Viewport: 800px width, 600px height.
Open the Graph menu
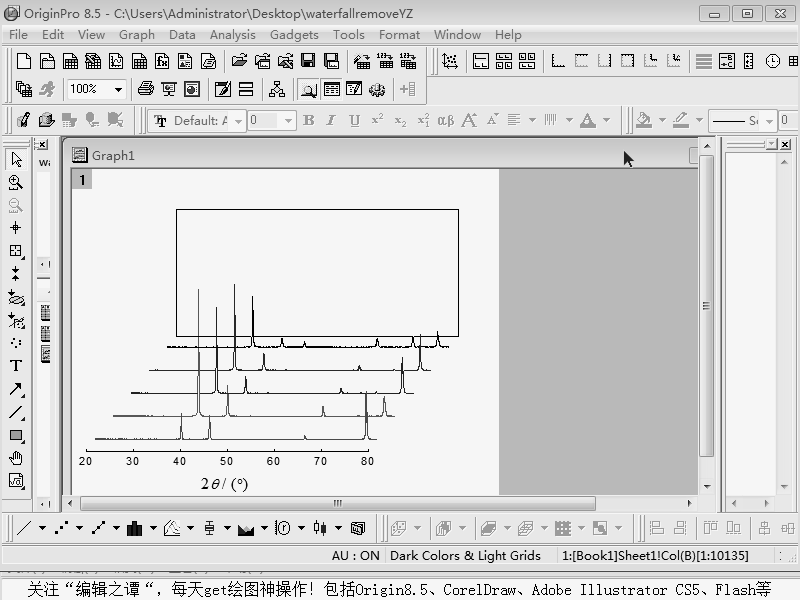pyautogui.click(x=137, y=35)
